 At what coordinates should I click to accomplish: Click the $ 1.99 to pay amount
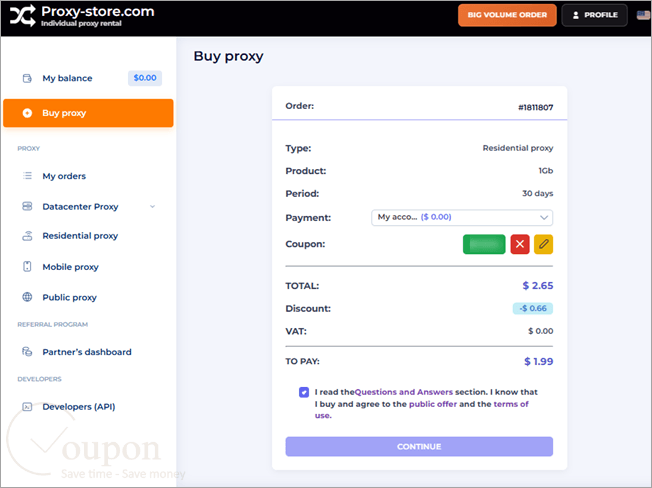click(x=538, y=361)
